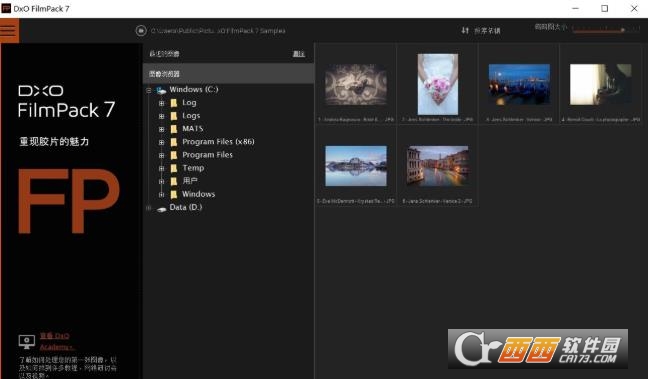Screen dimensions: 648x379
Task: Maximize the DxO FilmPack 7 window
Action: (604, 8)
